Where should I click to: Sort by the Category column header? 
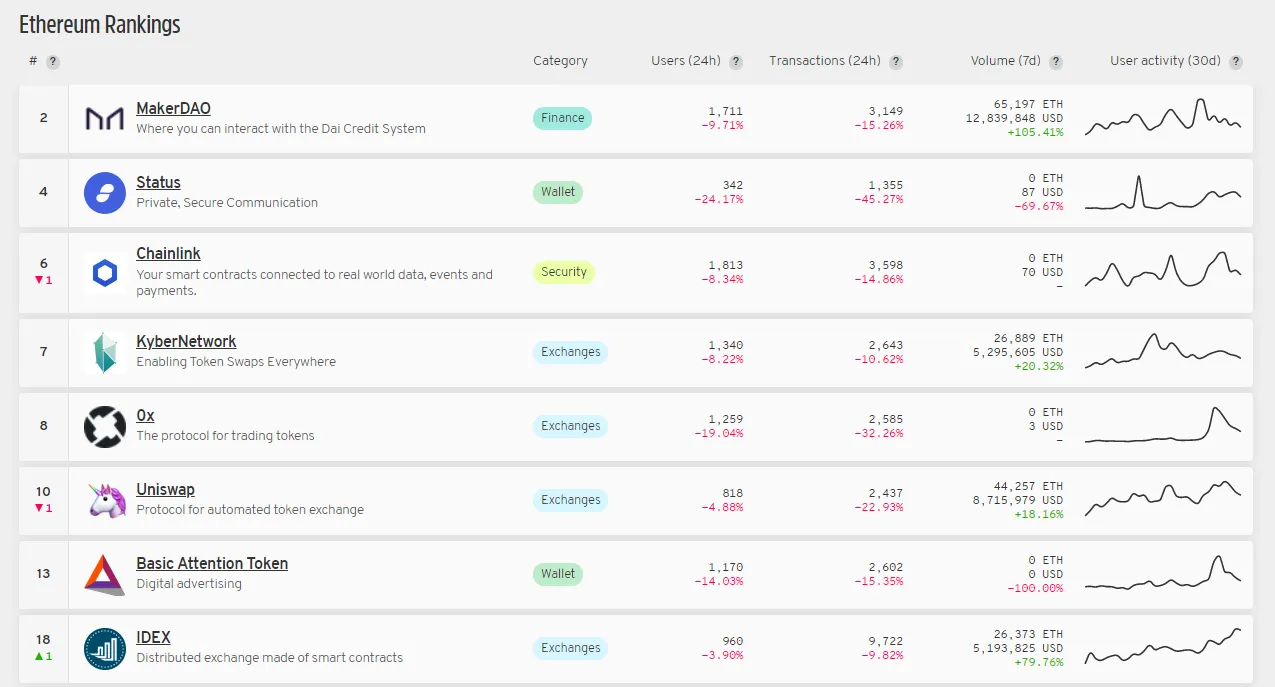click(560, 61)
